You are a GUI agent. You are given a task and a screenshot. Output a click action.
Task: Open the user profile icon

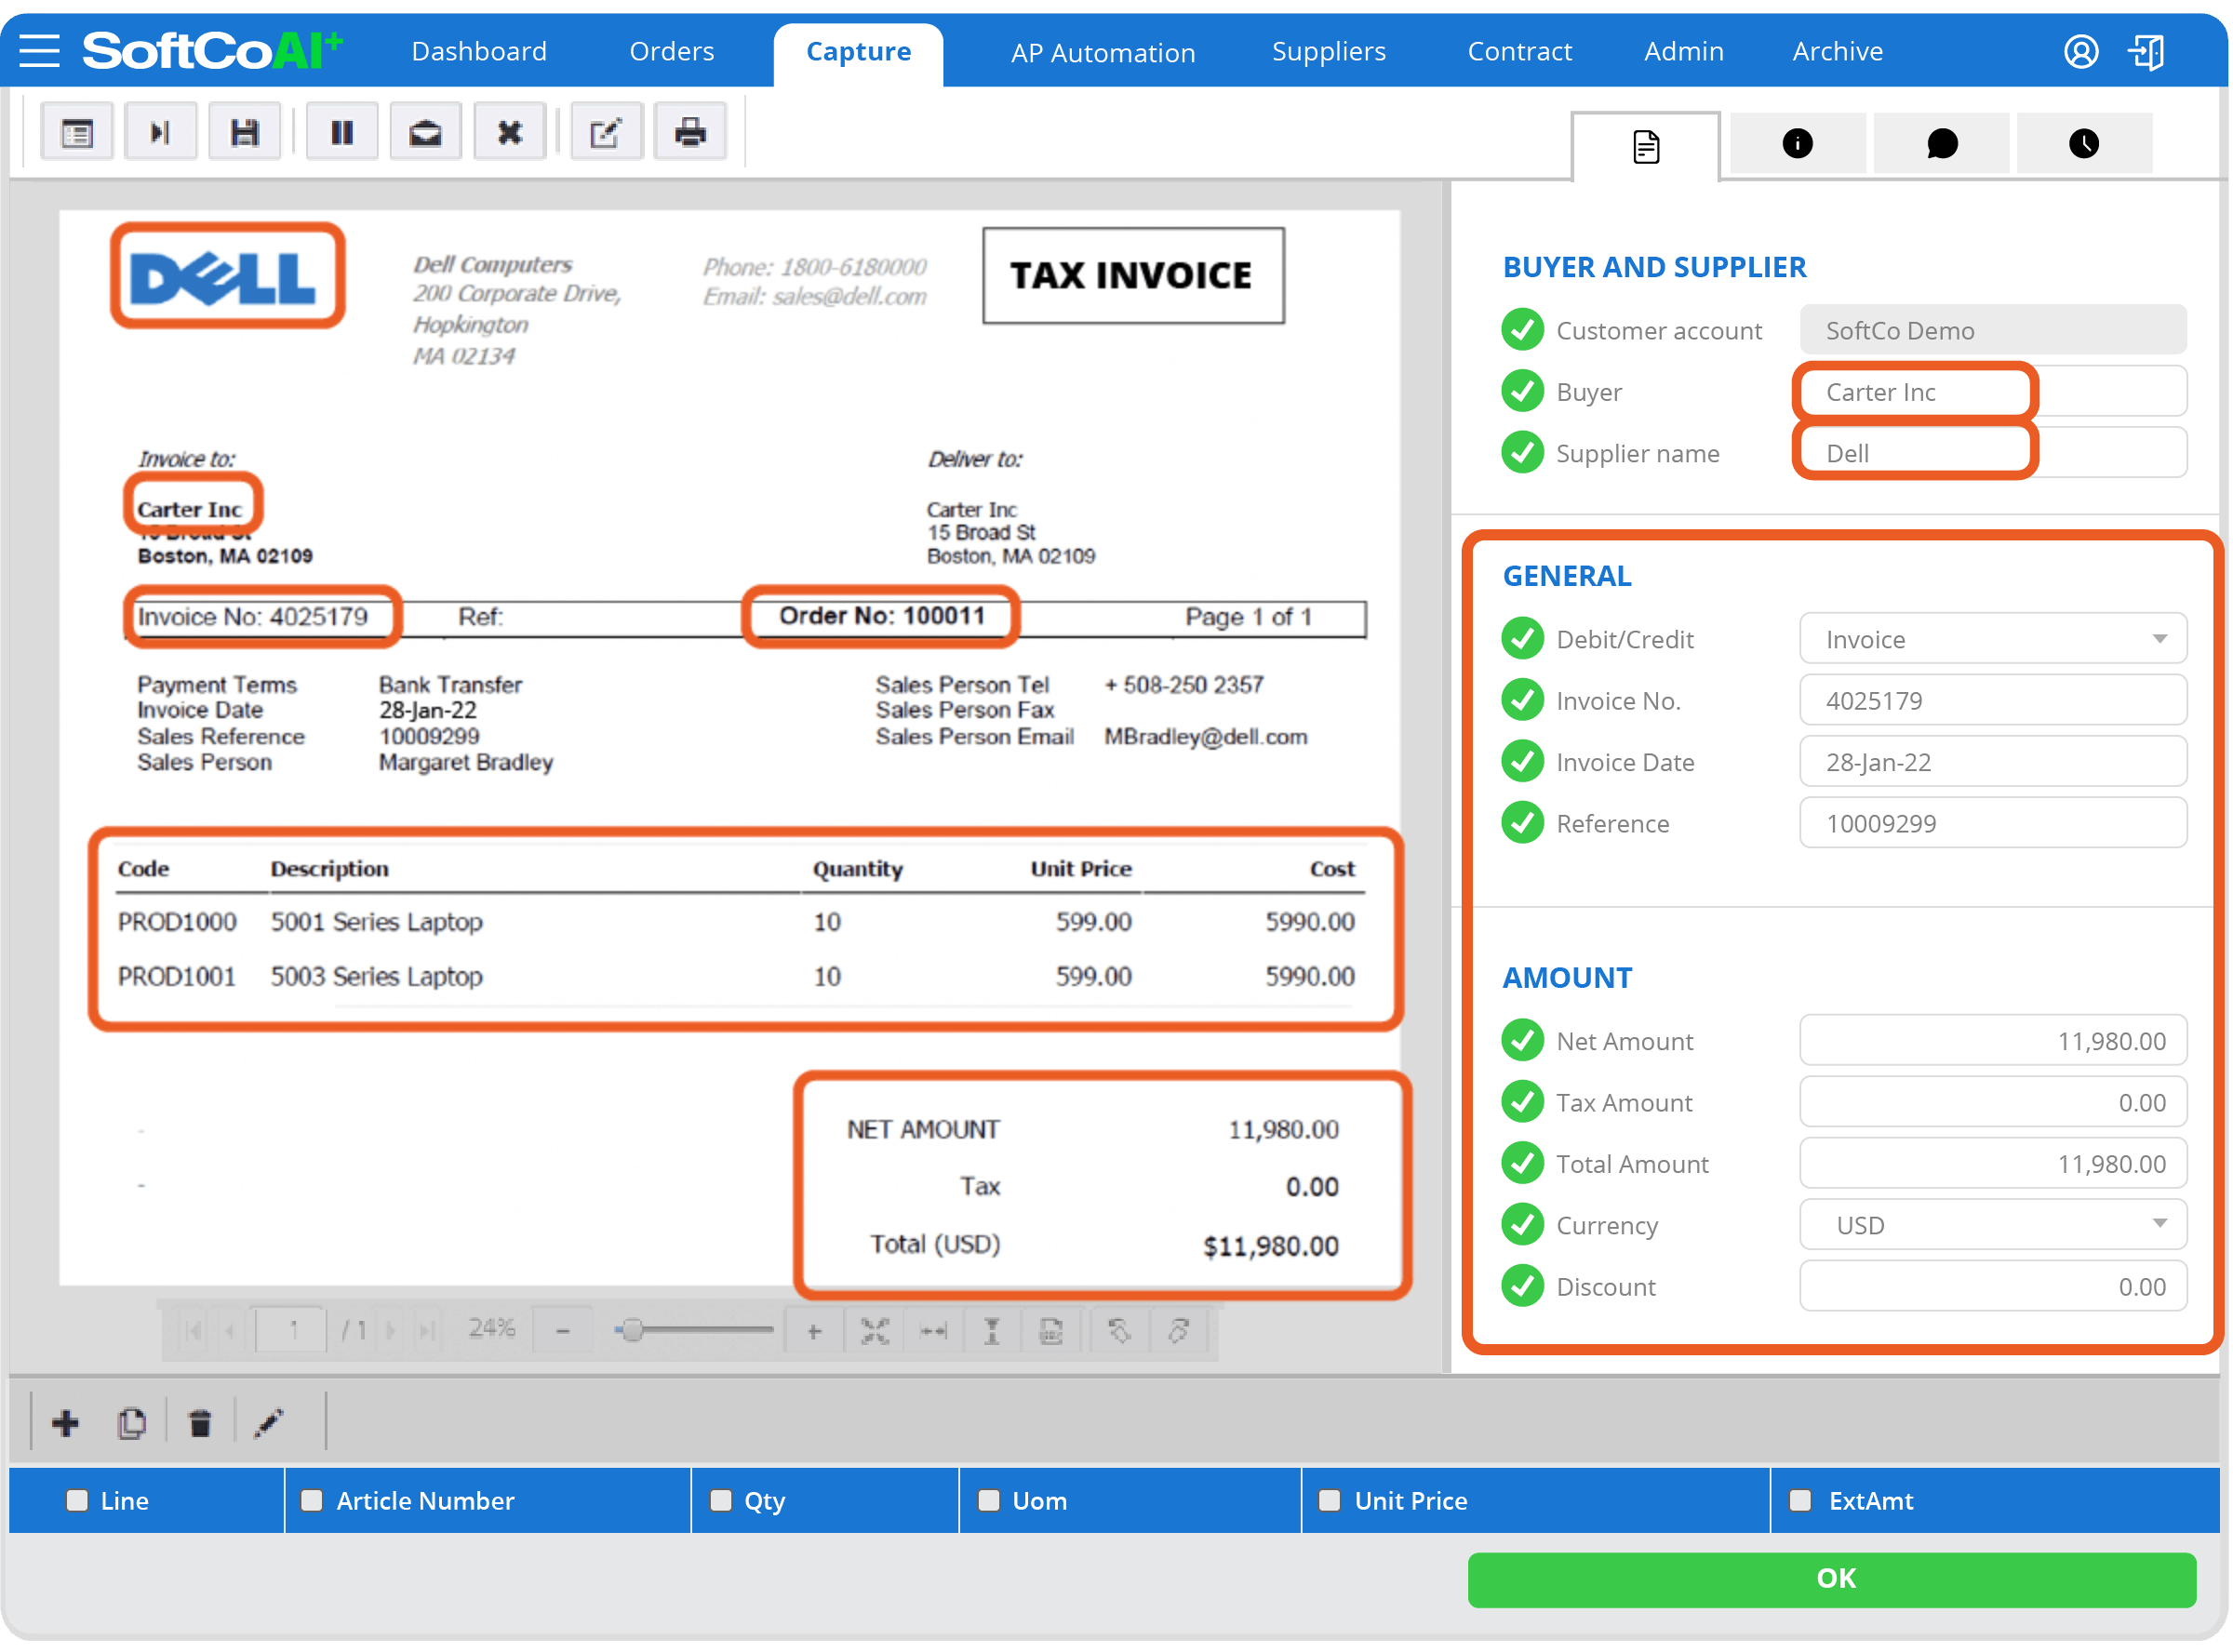click(2081, 51)
